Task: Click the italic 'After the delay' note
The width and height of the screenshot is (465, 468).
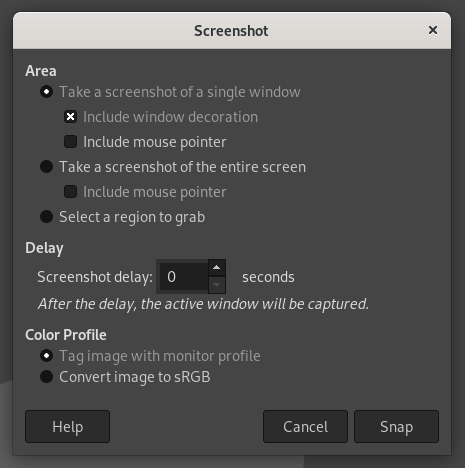Action: pos(203,304)
